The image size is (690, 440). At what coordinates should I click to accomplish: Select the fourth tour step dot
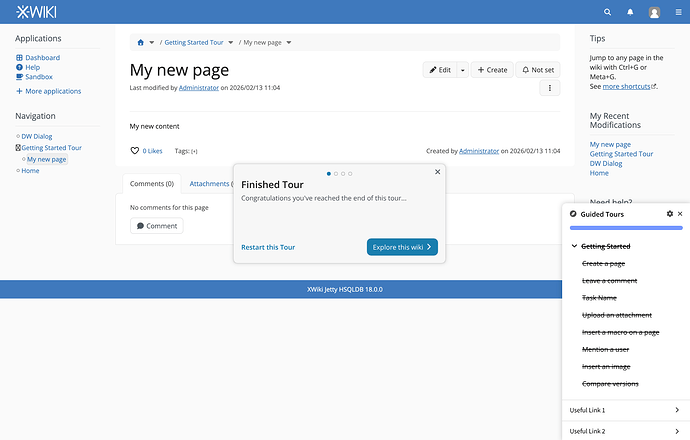point(350,174)
